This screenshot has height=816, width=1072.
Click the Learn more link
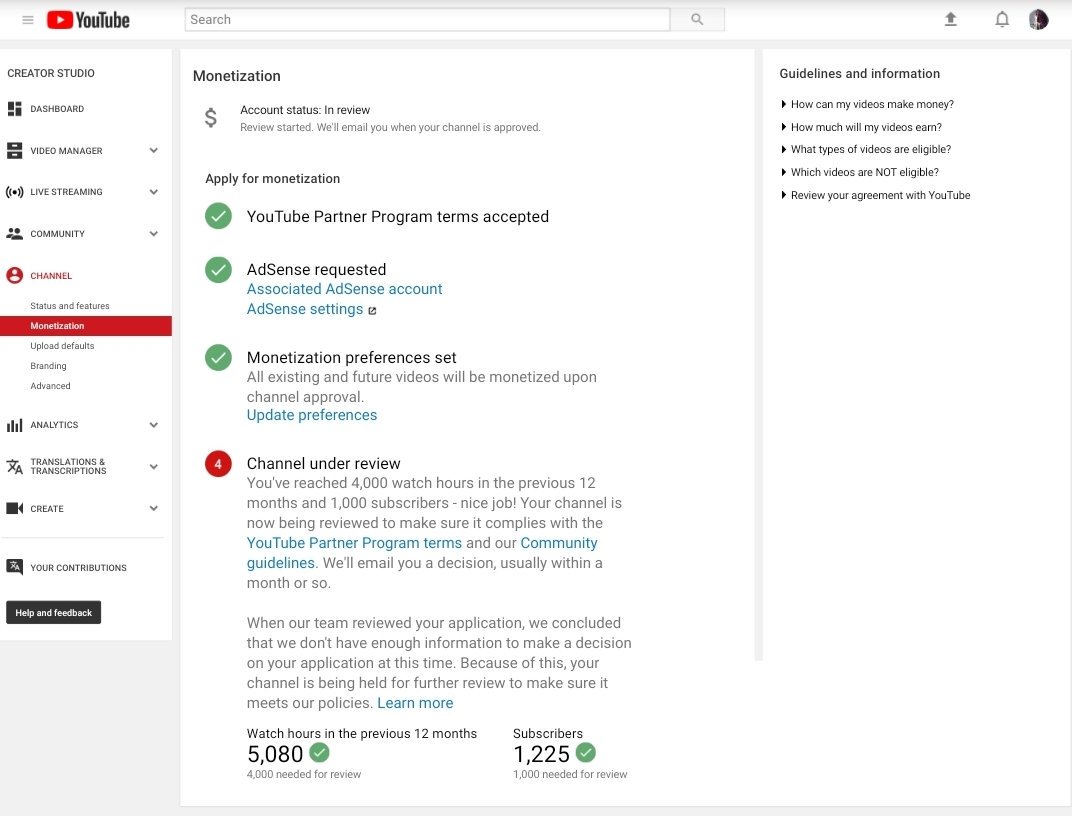(x=415, y=703)
